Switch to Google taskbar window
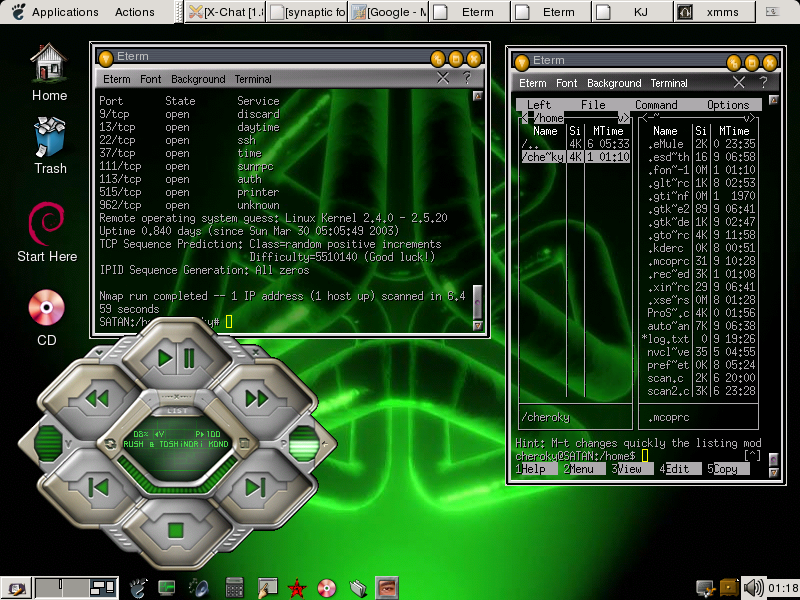This screenshot has width=800, height=600. pyautogui.click(x=388, y=12)
